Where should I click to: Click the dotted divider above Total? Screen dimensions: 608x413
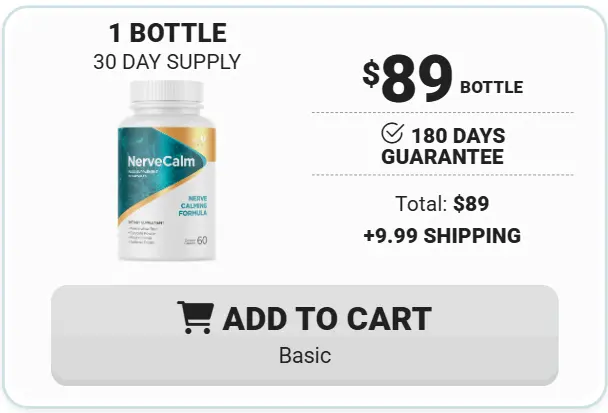tap(443, 175)
